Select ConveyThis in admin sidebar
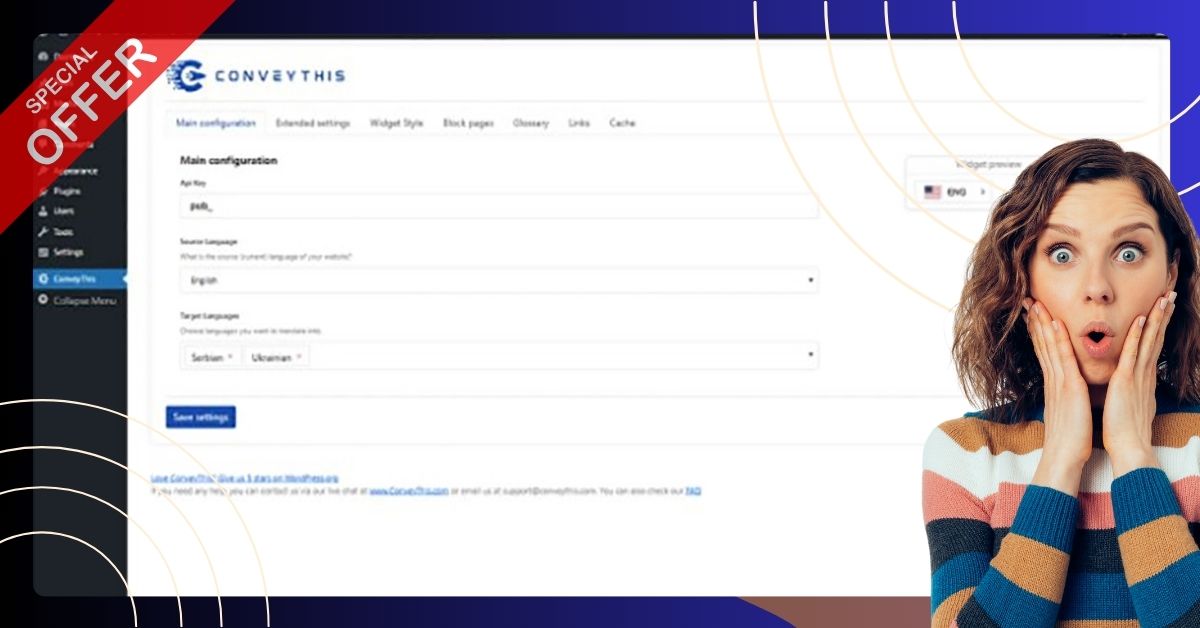The width and height of the screenshot is (1200, 628). click(79, 278)
